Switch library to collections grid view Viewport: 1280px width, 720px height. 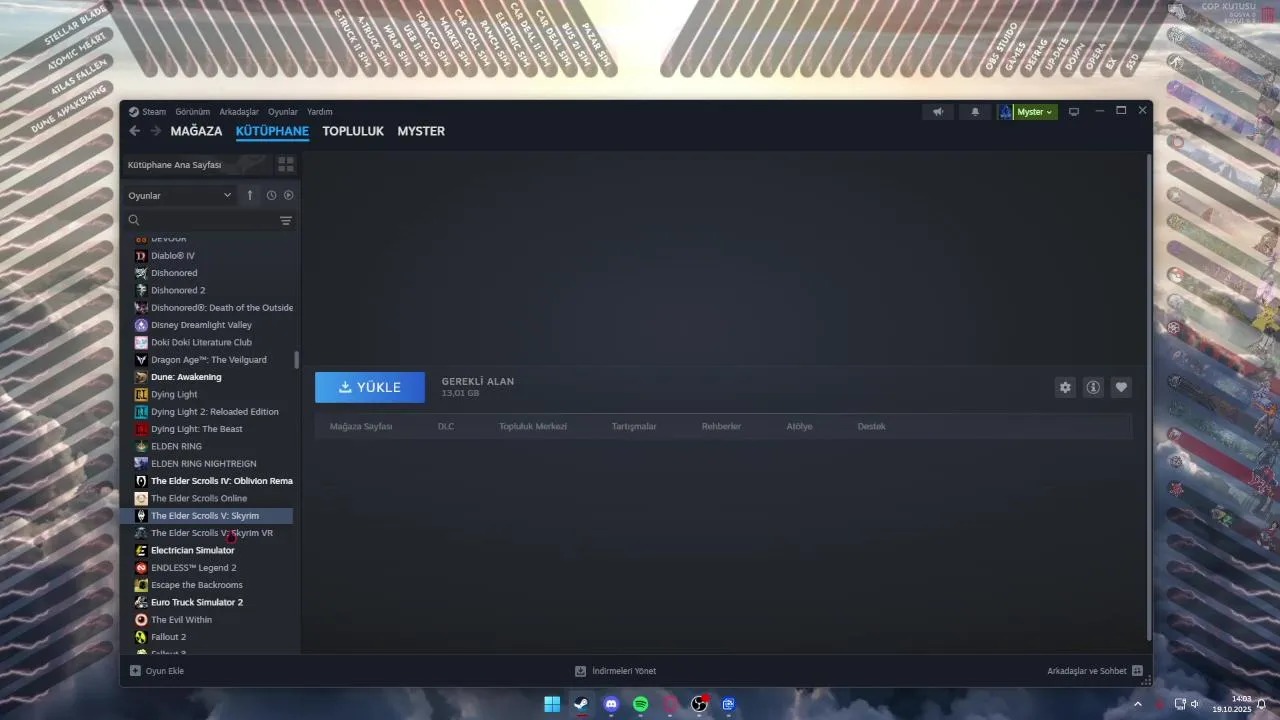pos(286,164)
